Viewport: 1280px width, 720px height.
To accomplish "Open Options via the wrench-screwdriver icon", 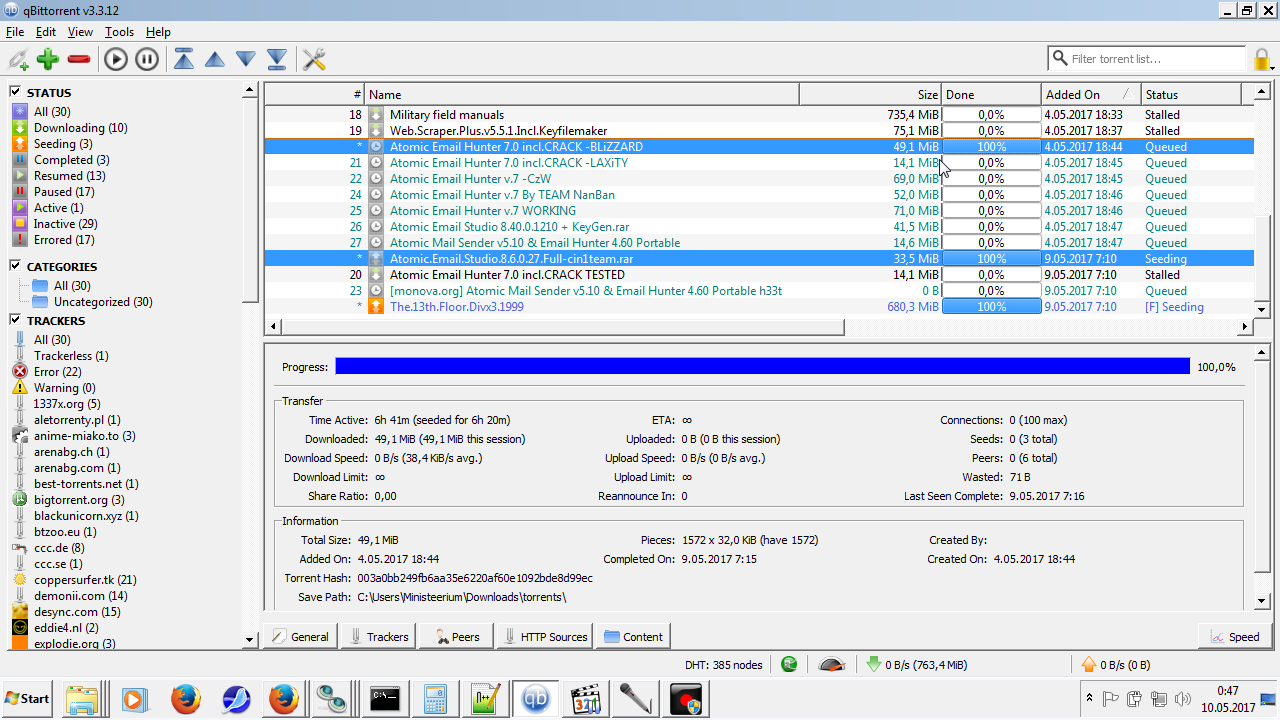I will [314, 59].
